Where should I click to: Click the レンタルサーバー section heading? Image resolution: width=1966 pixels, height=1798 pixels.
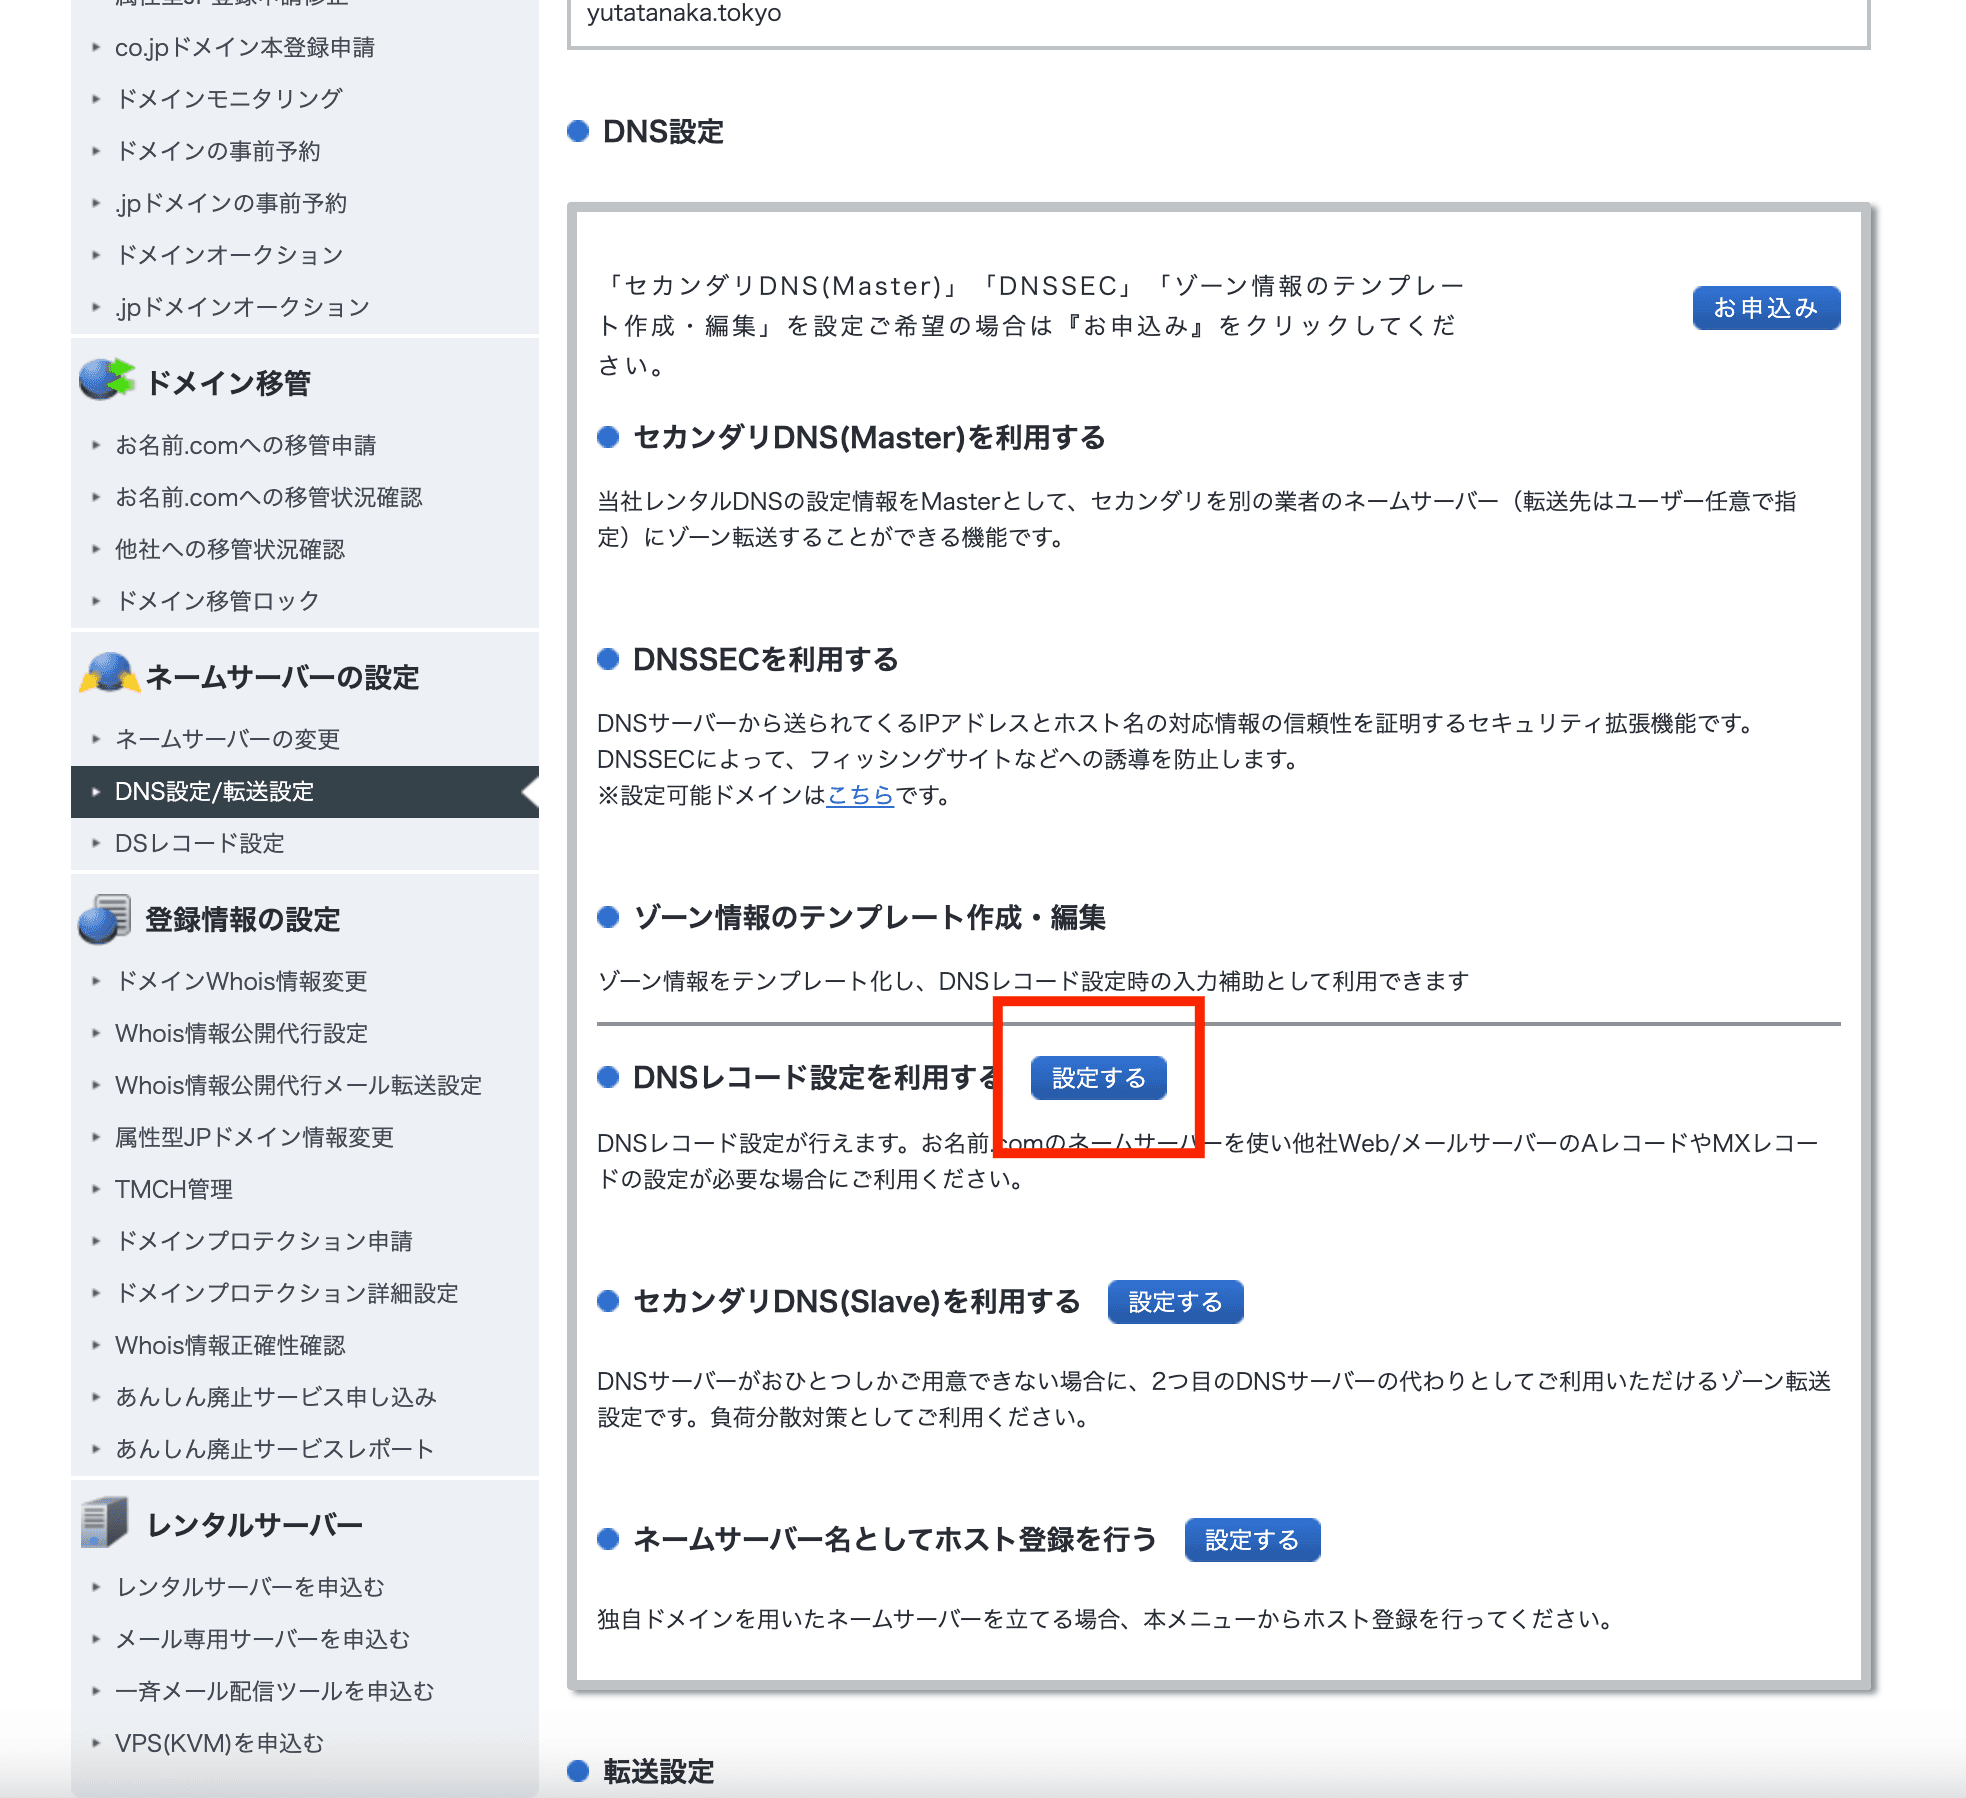coord(255,1525)
